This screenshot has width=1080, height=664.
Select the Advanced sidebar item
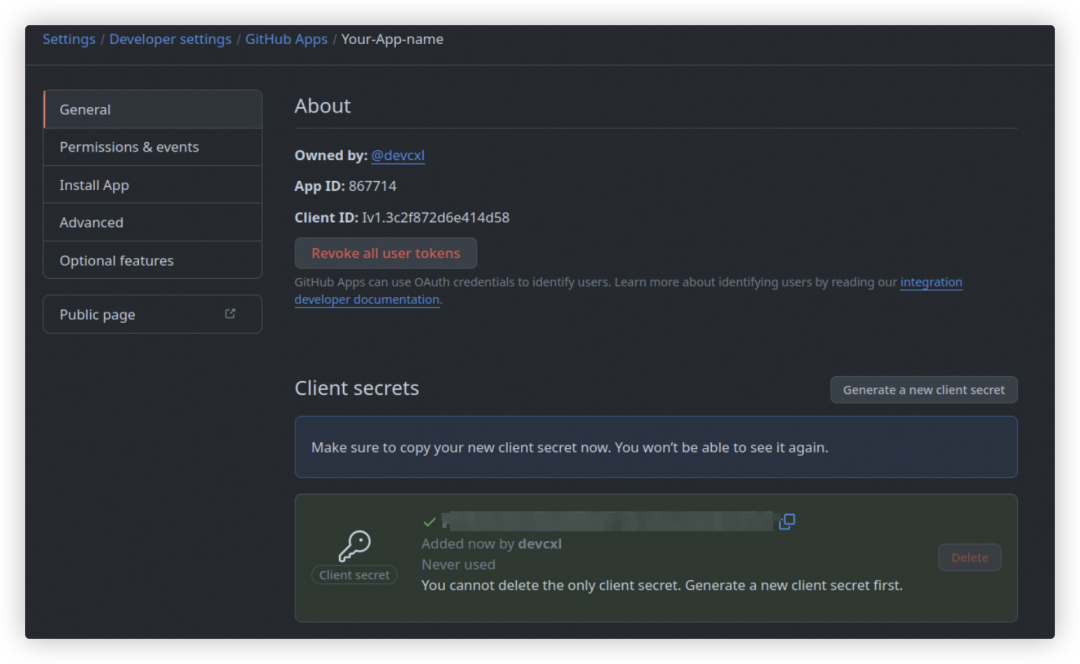tap(153, 222)
